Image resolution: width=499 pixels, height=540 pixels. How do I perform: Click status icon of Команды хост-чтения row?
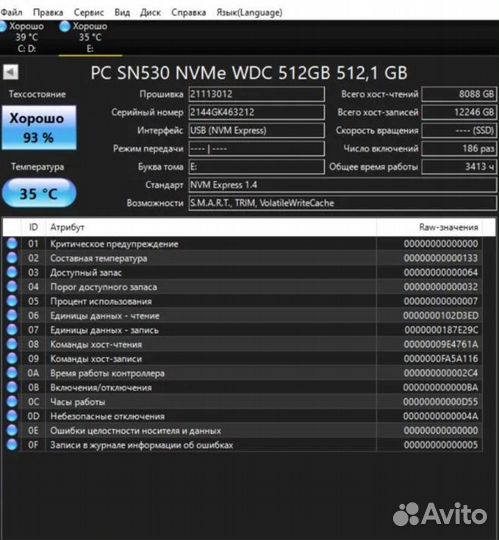click(x=12, y=344)
